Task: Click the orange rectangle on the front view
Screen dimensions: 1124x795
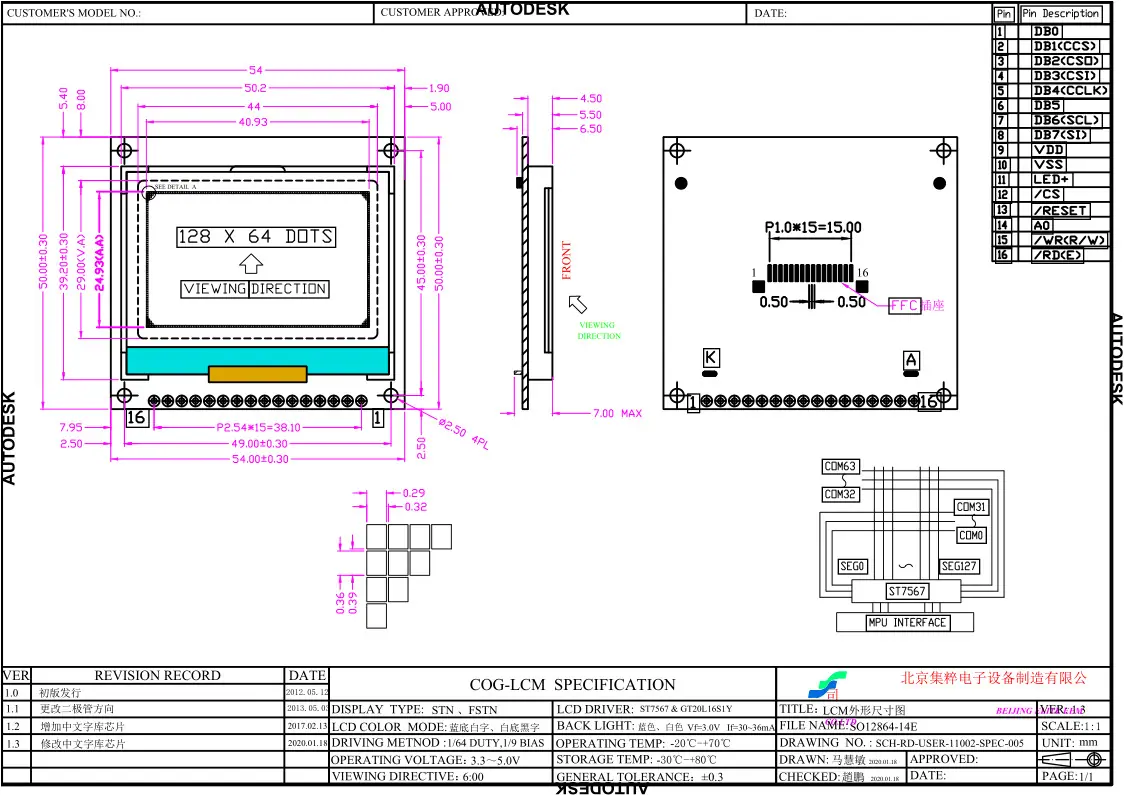Action: click(x=256, y=373)
